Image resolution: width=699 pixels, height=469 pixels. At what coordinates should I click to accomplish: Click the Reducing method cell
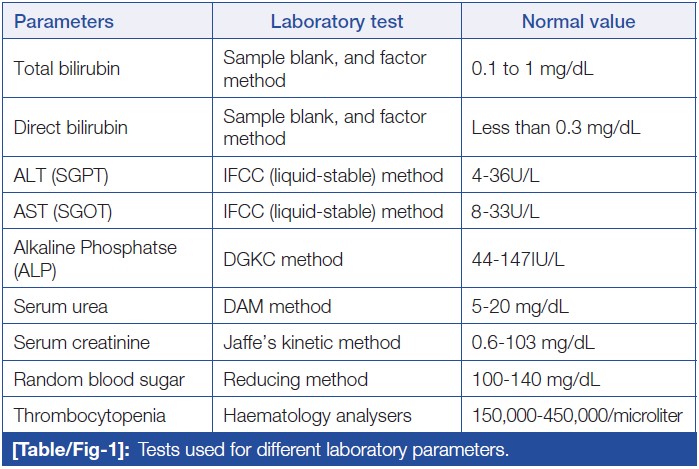pyautogui.click(x=296, y=379)
